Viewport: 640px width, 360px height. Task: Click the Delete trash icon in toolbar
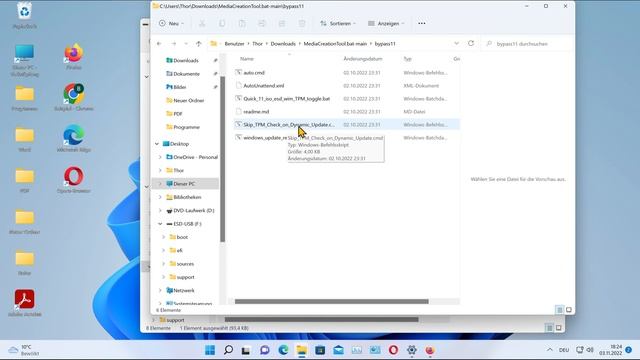click(302, 24)
